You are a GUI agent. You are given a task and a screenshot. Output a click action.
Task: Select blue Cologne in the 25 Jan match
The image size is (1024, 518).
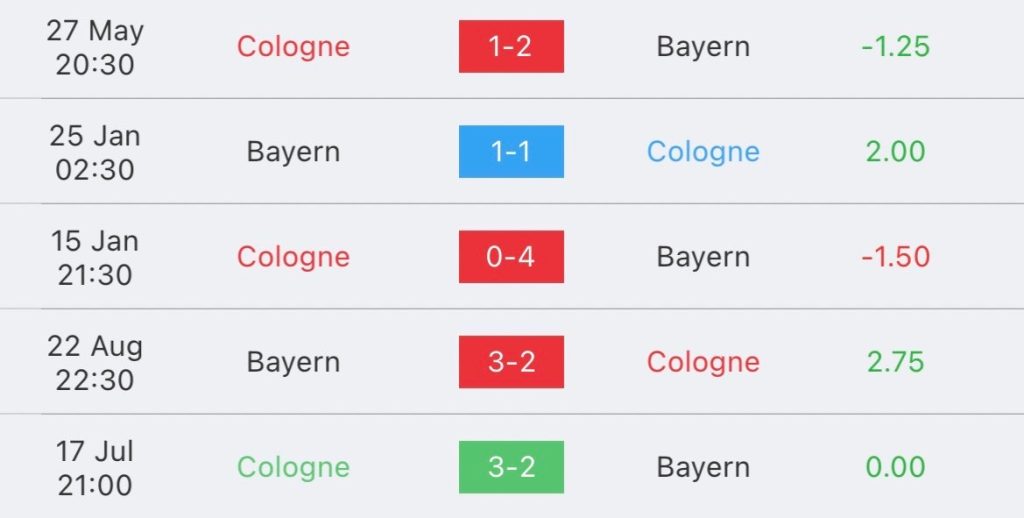pos(703,152)
